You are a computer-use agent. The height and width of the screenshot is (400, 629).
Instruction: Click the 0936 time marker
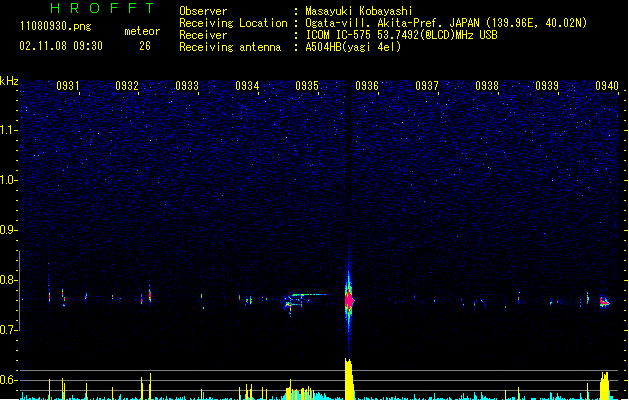[x=367, y=86]
